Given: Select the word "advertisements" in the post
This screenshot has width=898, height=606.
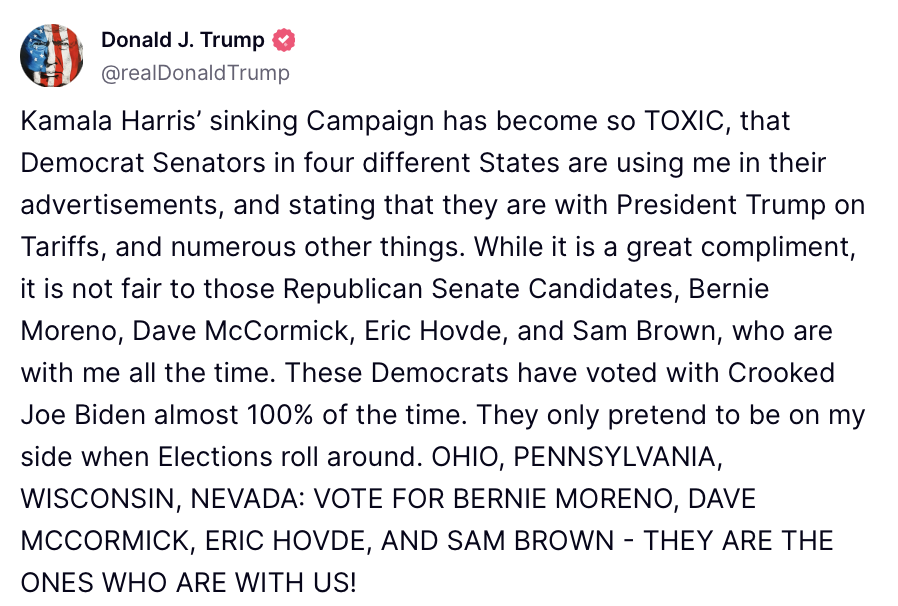Looking at the screenshot, I should click(120, 205).
